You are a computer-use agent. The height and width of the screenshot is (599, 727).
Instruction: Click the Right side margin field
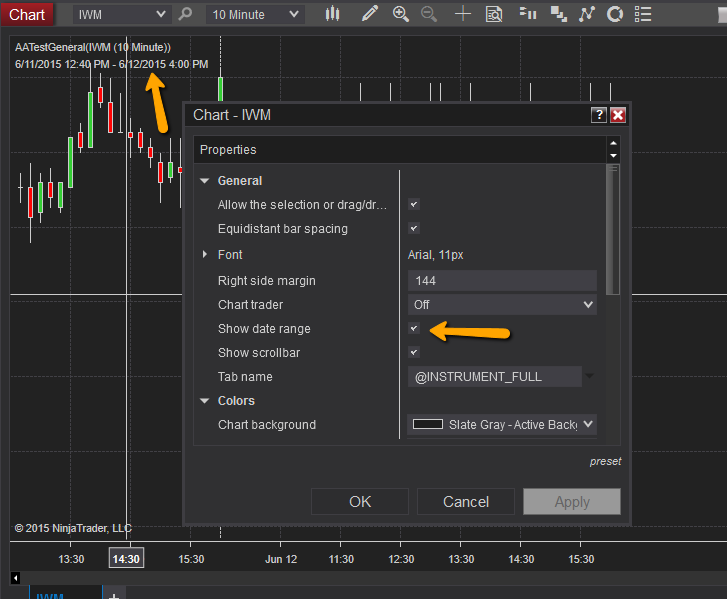click(502, 280)
